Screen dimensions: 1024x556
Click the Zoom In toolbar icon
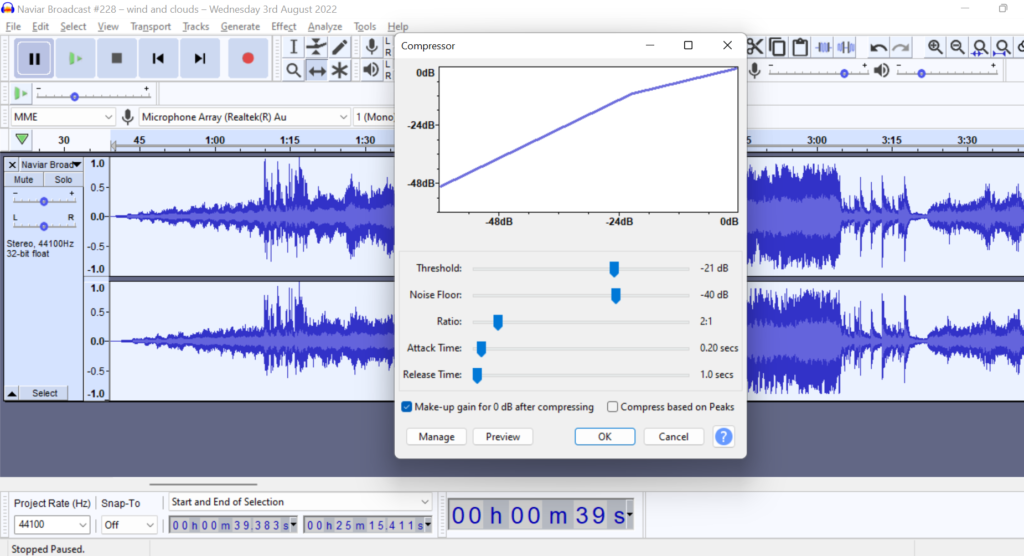tap(935, 47)
